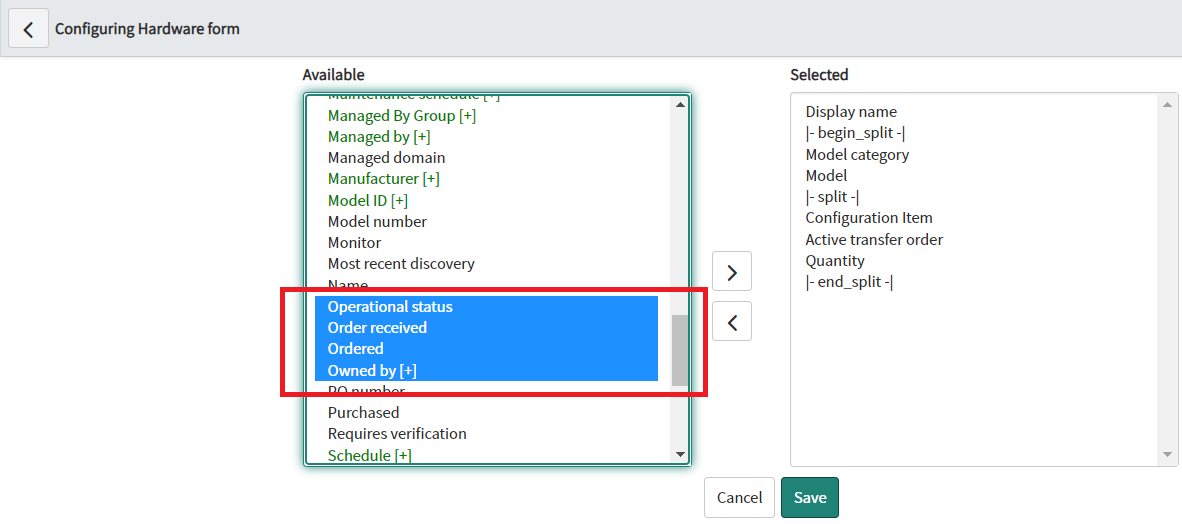The width and height of the screenshot is (1182, 524).
Task: Select Active transfer order entry
Action: click(874, 240)
